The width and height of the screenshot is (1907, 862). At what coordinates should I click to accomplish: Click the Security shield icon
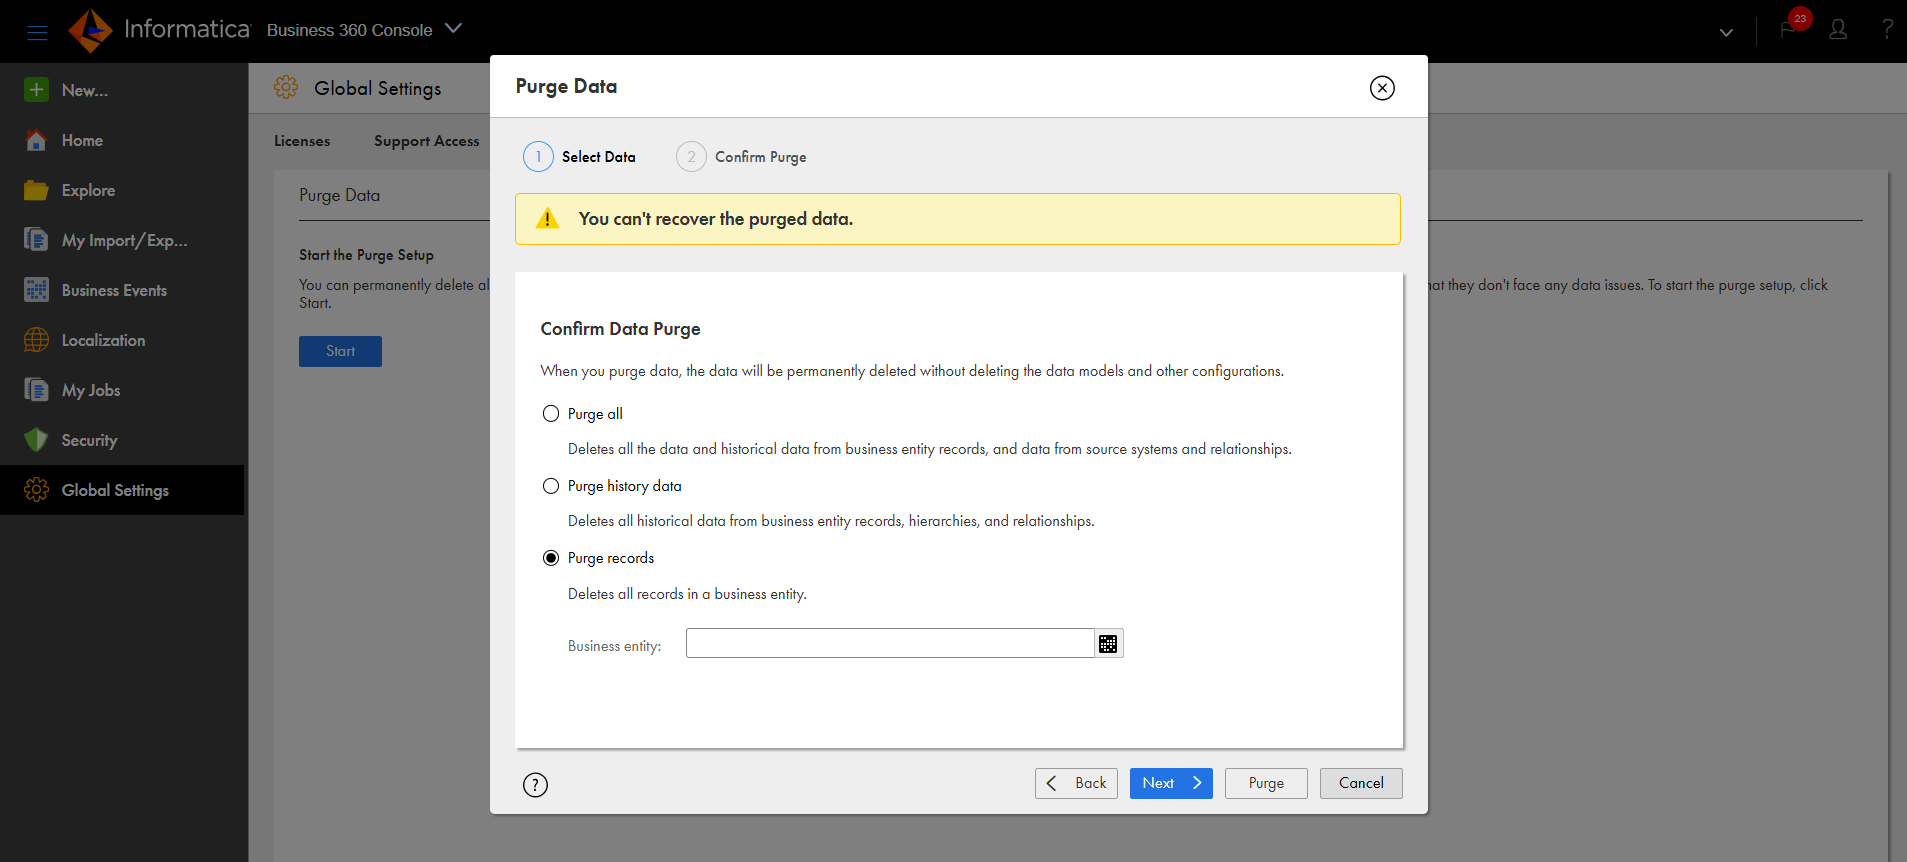click(37, 440)
